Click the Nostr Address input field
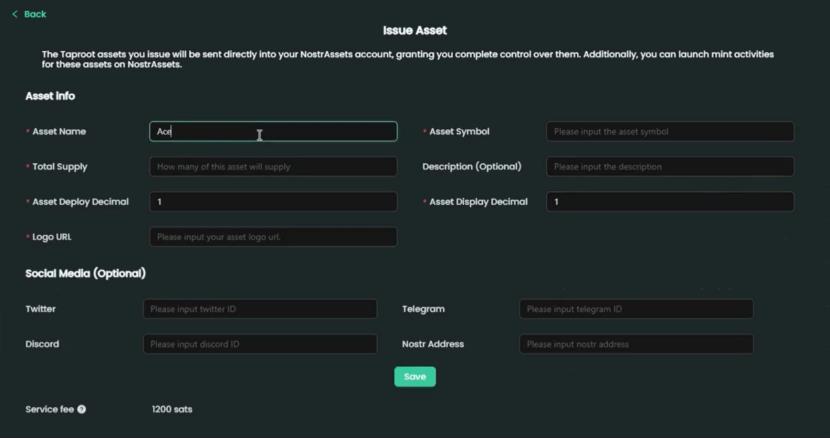The width and height of the screenshot is (830, 439). coord(636,345)
